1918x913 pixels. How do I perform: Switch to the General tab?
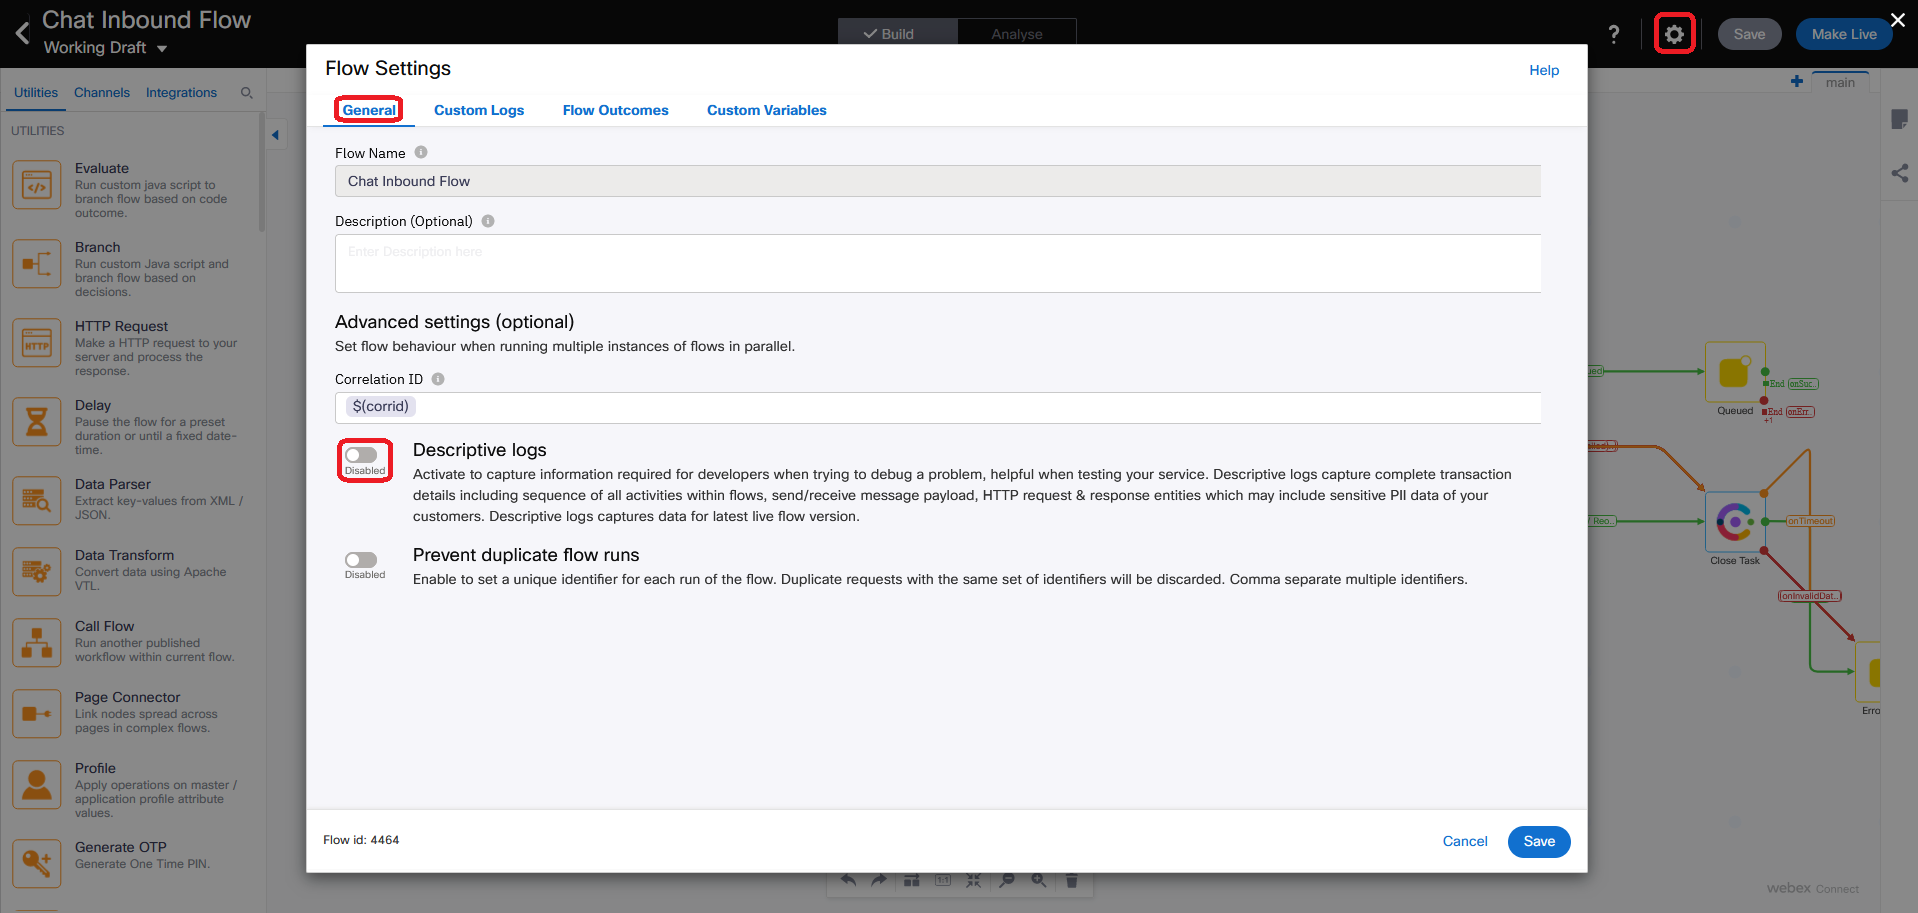click(x=369, y=110)
